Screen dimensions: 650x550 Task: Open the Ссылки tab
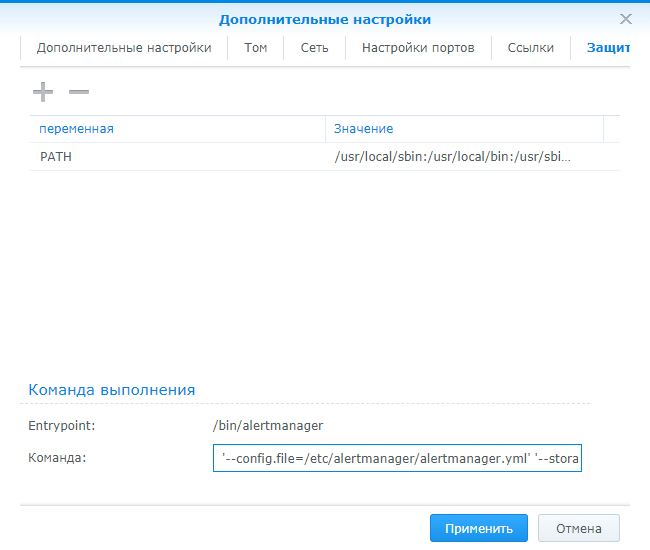click(530, 48)
